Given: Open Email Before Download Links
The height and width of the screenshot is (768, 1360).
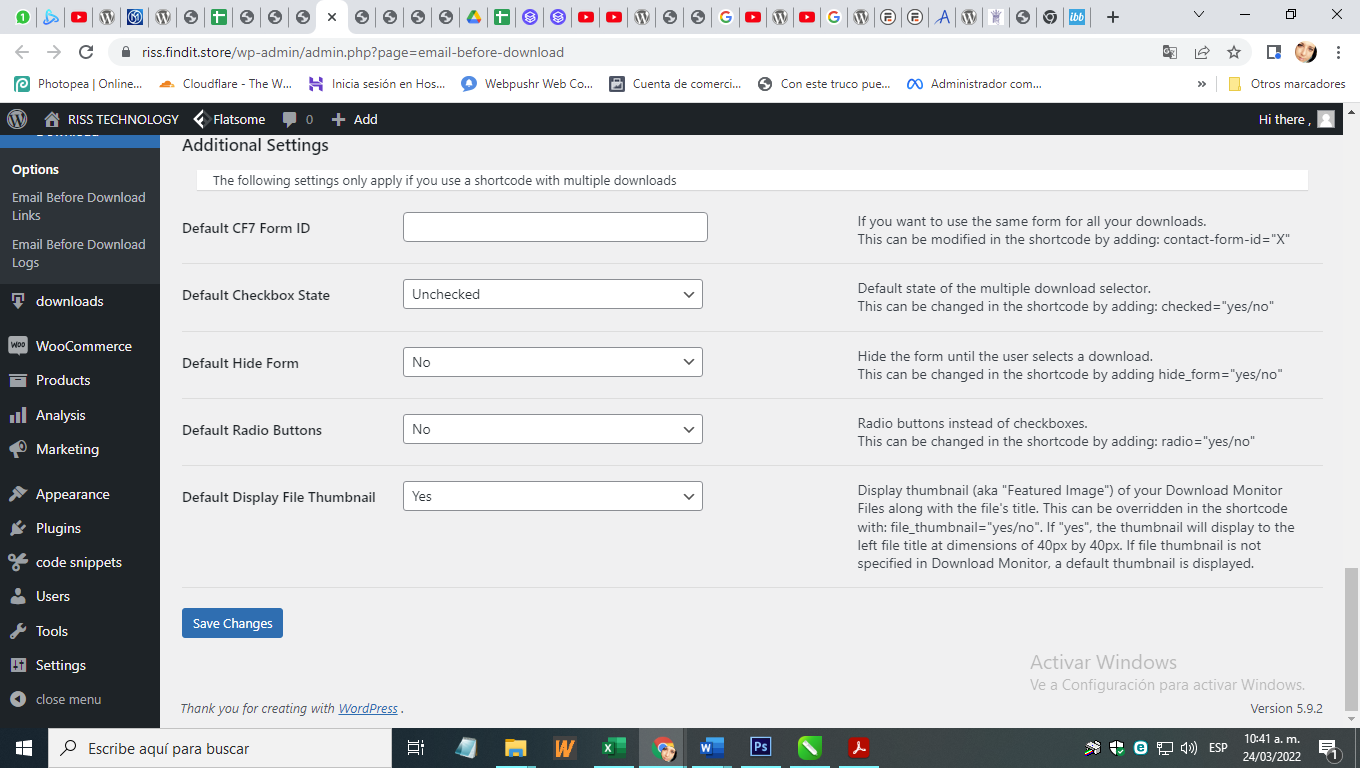Looking at the screenshot, I should tap(79, 206).
